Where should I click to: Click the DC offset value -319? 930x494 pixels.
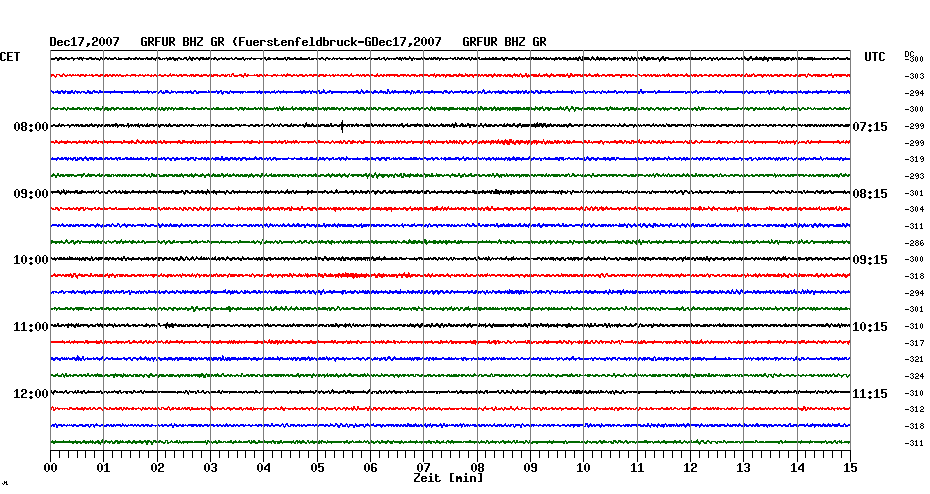click(914, 160)
